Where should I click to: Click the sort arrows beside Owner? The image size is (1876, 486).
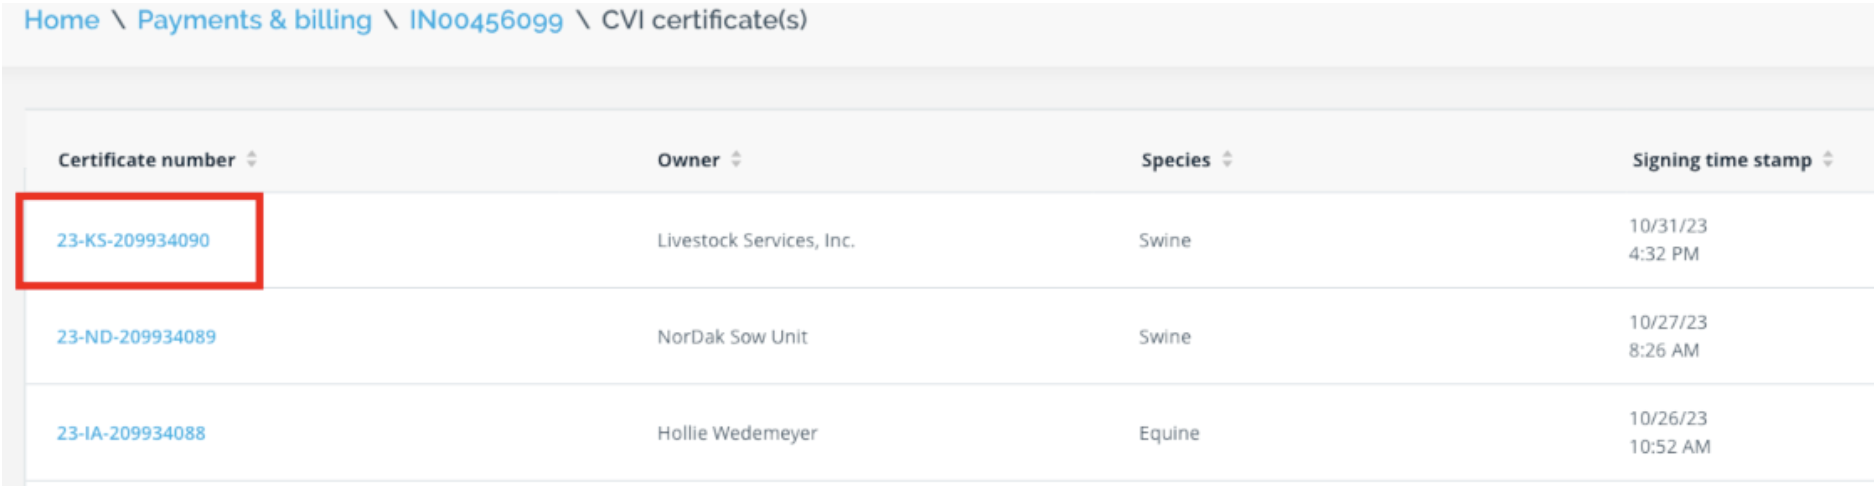(x=736, y=159)
